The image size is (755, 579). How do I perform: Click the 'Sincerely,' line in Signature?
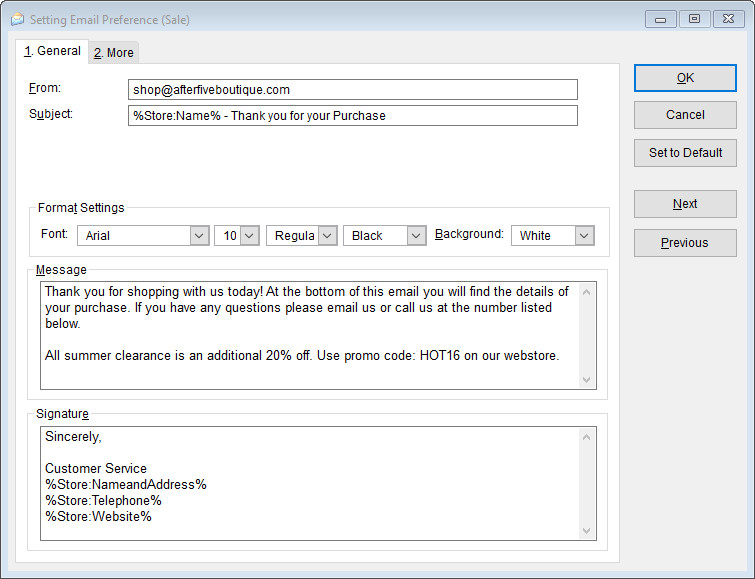coord(73,436)
